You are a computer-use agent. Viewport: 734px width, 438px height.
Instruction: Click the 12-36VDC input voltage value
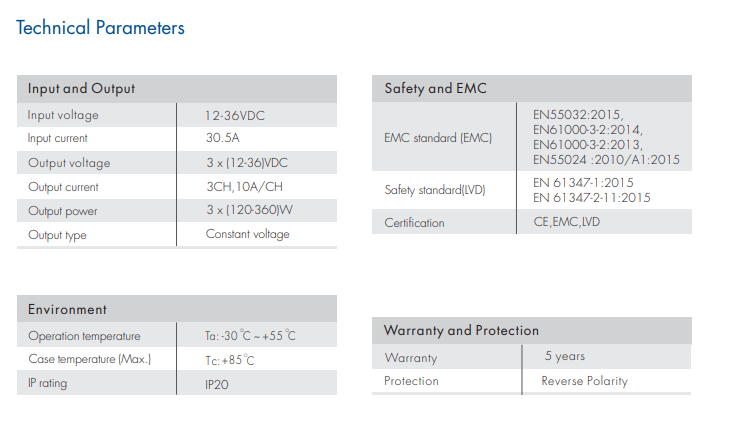[235, 116]
